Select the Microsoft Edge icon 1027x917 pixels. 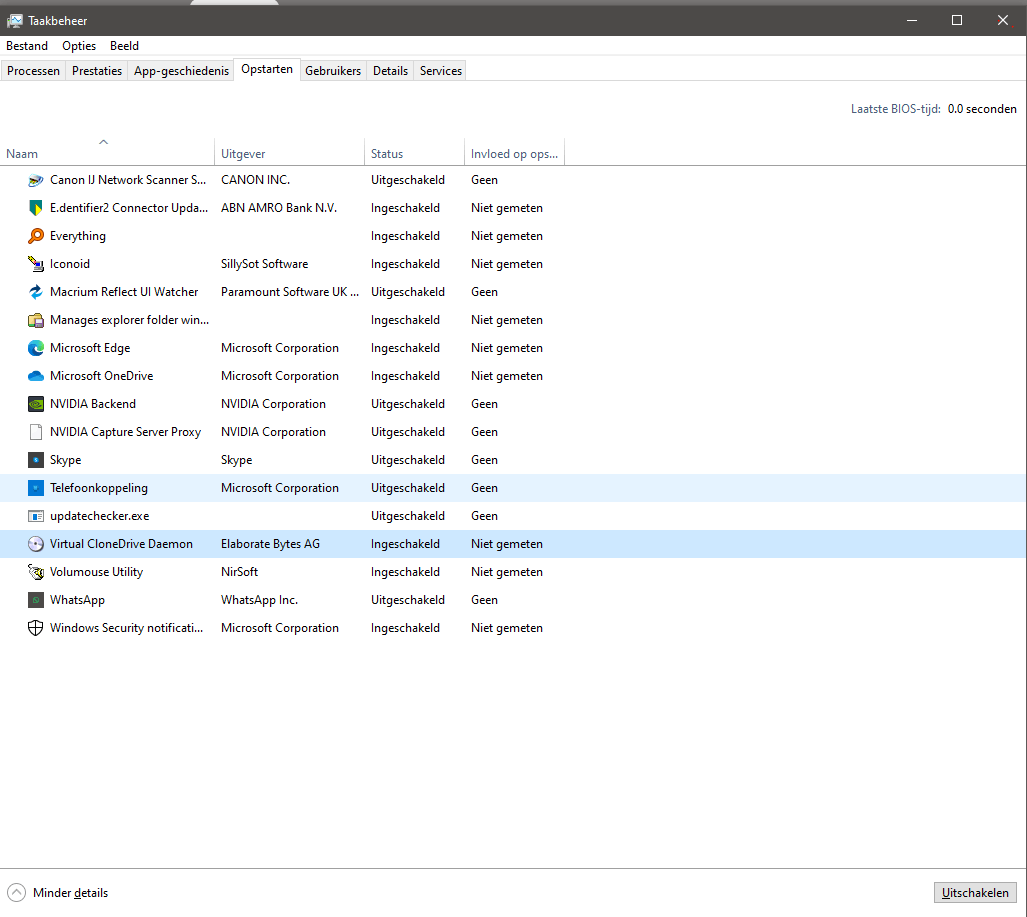click(36, 348)
